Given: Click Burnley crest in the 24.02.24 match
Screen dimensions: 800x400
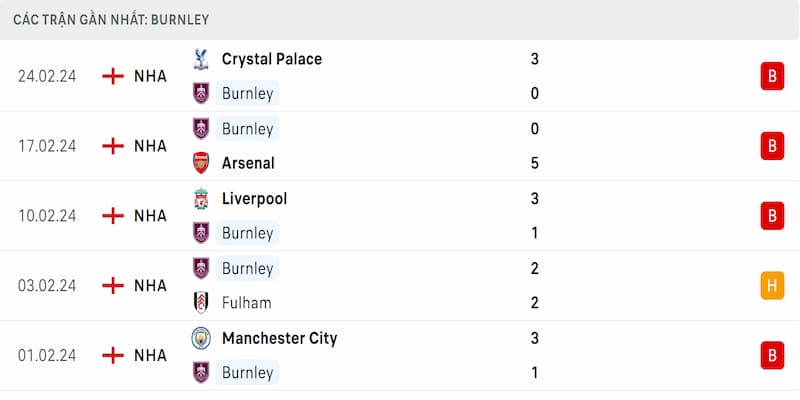Looking at the screenshot, I should click(x=202, y=93).
